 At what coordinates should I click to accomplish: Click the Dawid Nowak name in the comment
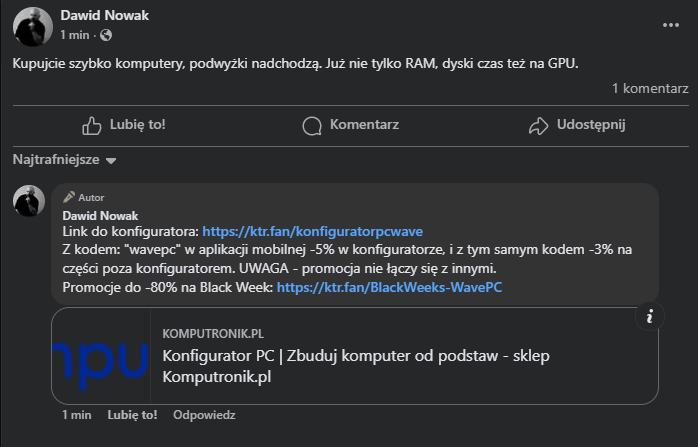tap(100, 214)
